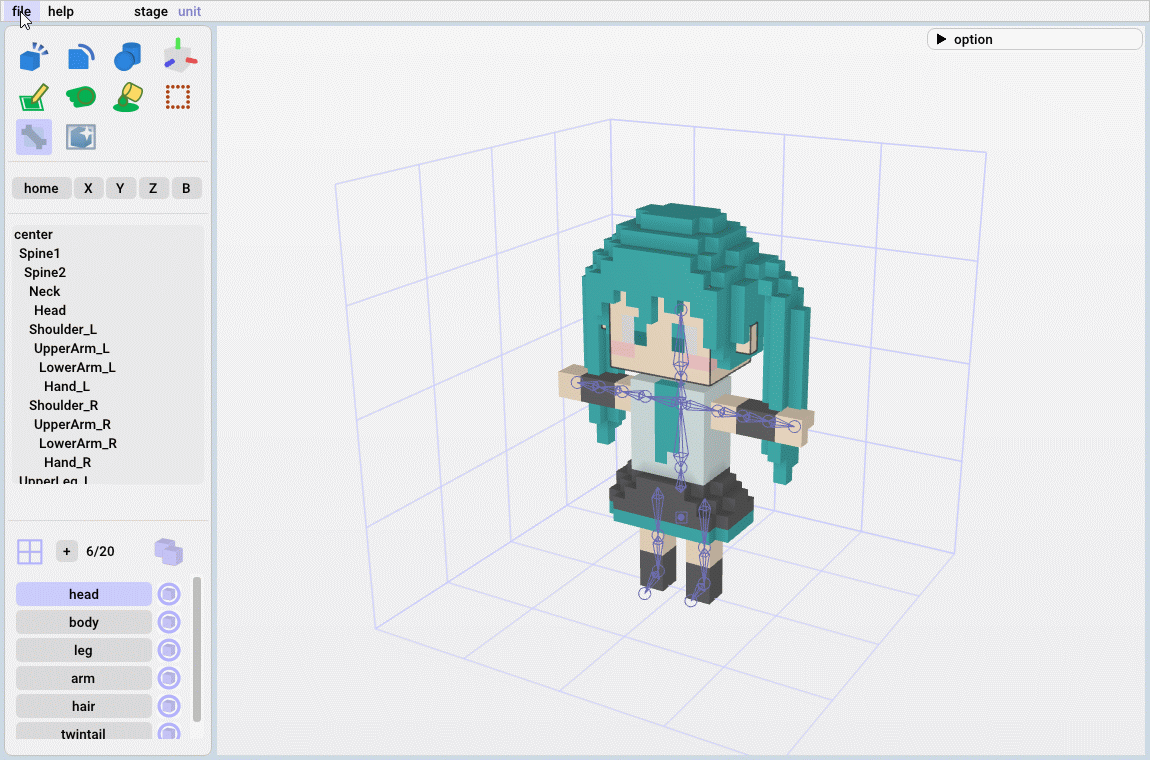
Task: Select the blue cube create-voxel tool
Action: [34, 56]
